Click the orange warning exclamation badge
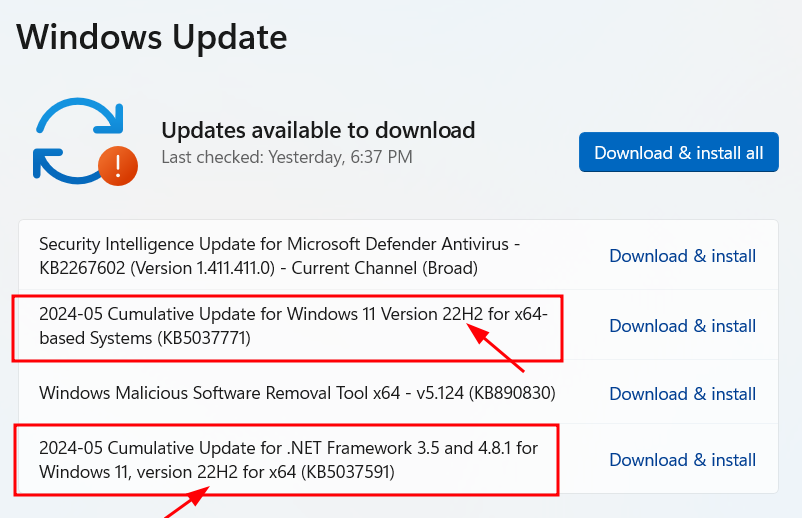 coord(118,163)
